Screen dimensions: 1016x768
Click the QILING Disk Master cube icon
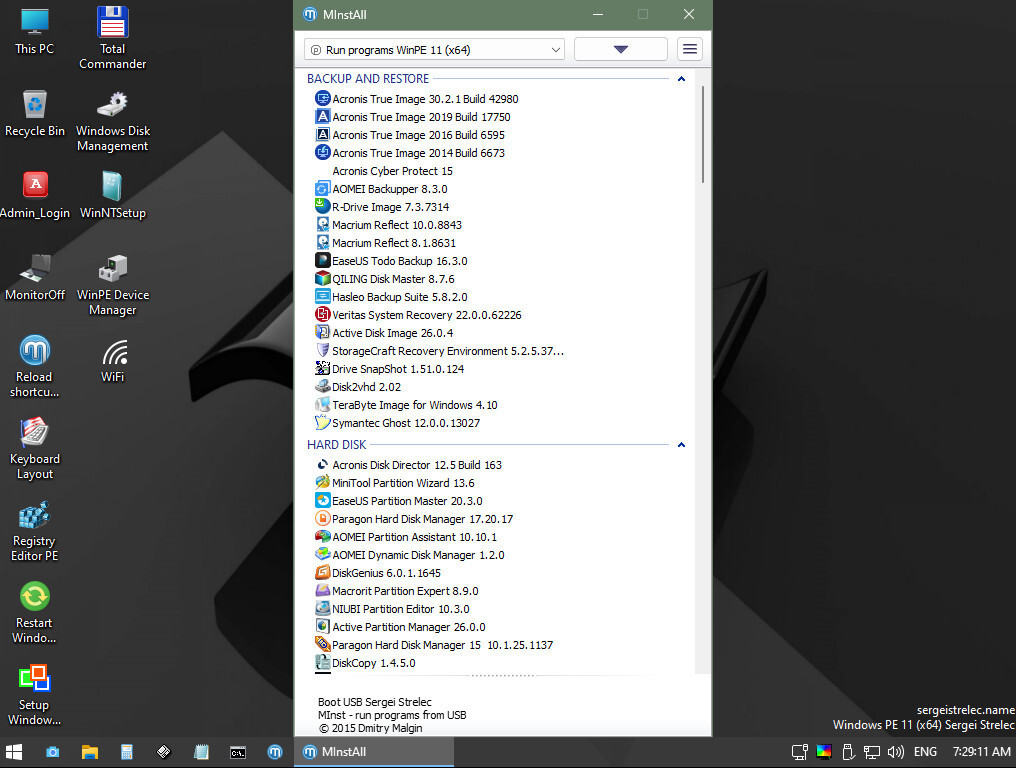tap(322, 279)
